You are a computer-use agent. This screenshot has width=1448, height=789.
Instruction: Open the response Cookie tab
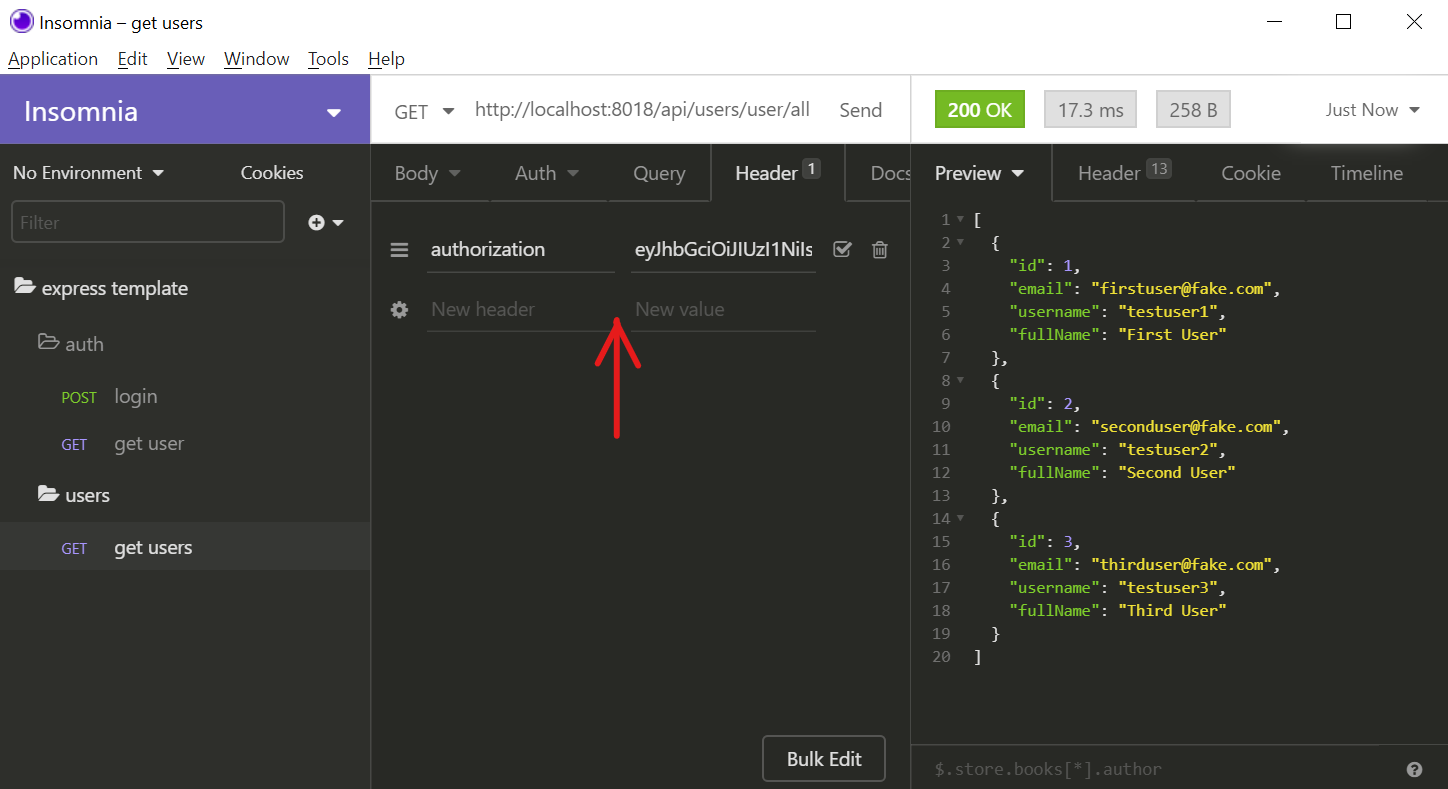(1251, 173)
